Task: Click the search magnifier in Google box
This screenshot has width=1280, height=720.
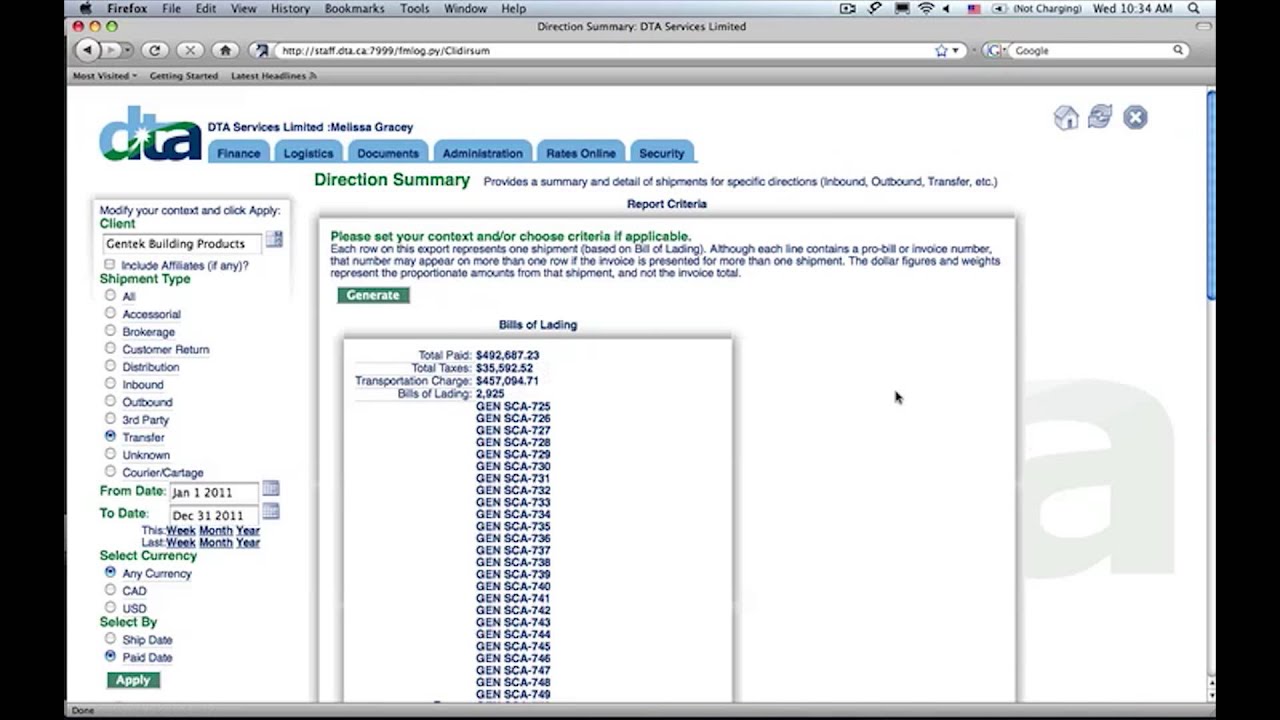Action: tap(1178, 50)
